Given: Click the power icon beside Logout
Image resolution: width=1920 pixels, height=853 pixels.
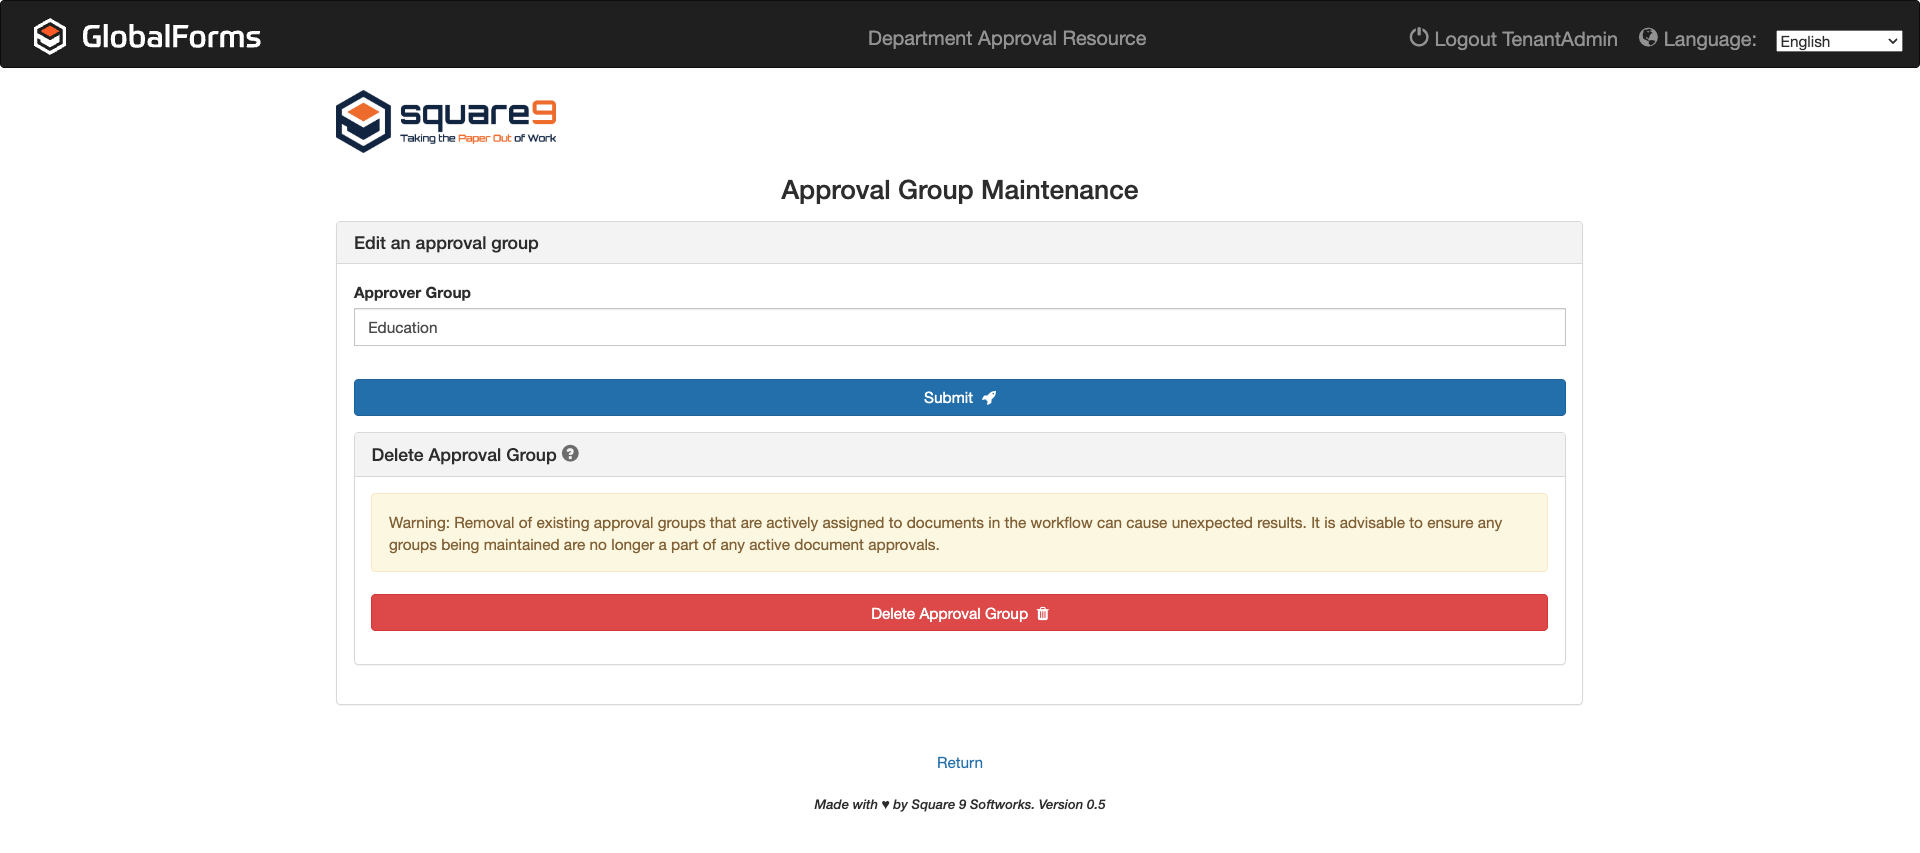Looking at the screenshot, I should point(1418,37).
